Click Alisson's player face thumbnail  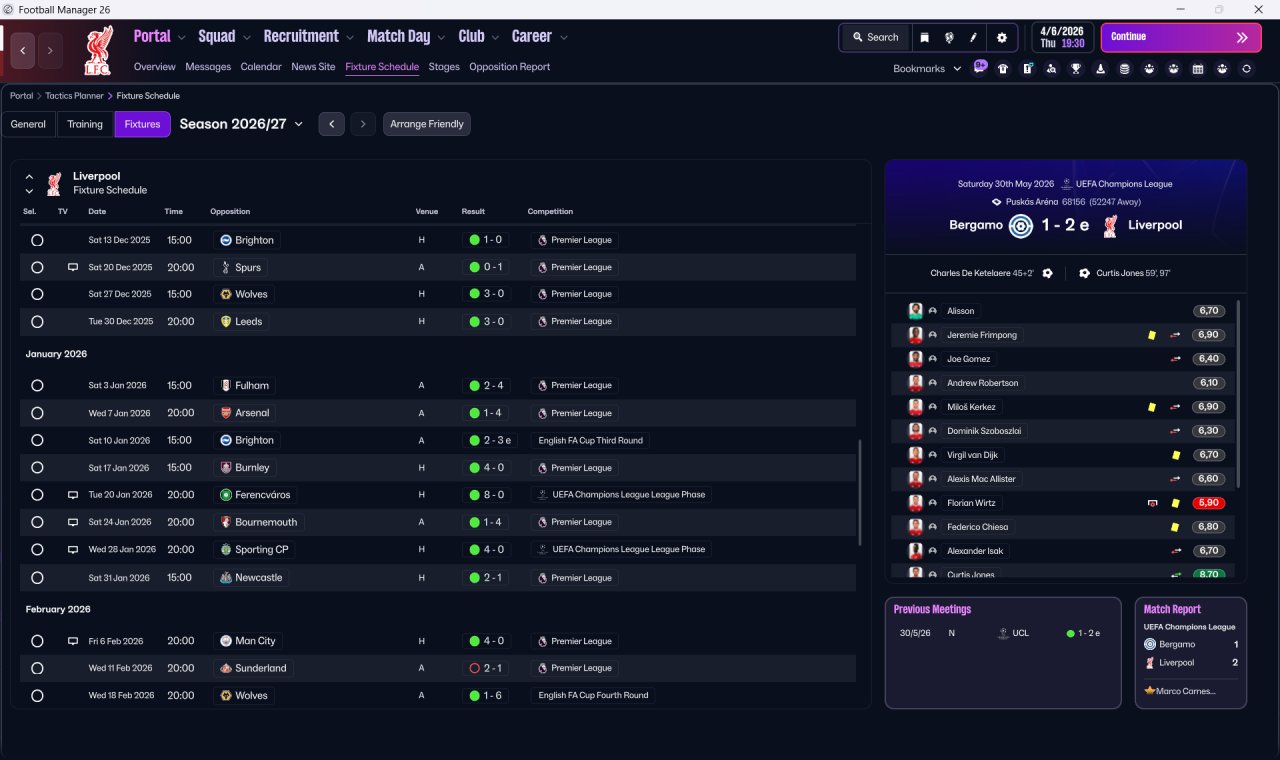click(x=915, y=311)
